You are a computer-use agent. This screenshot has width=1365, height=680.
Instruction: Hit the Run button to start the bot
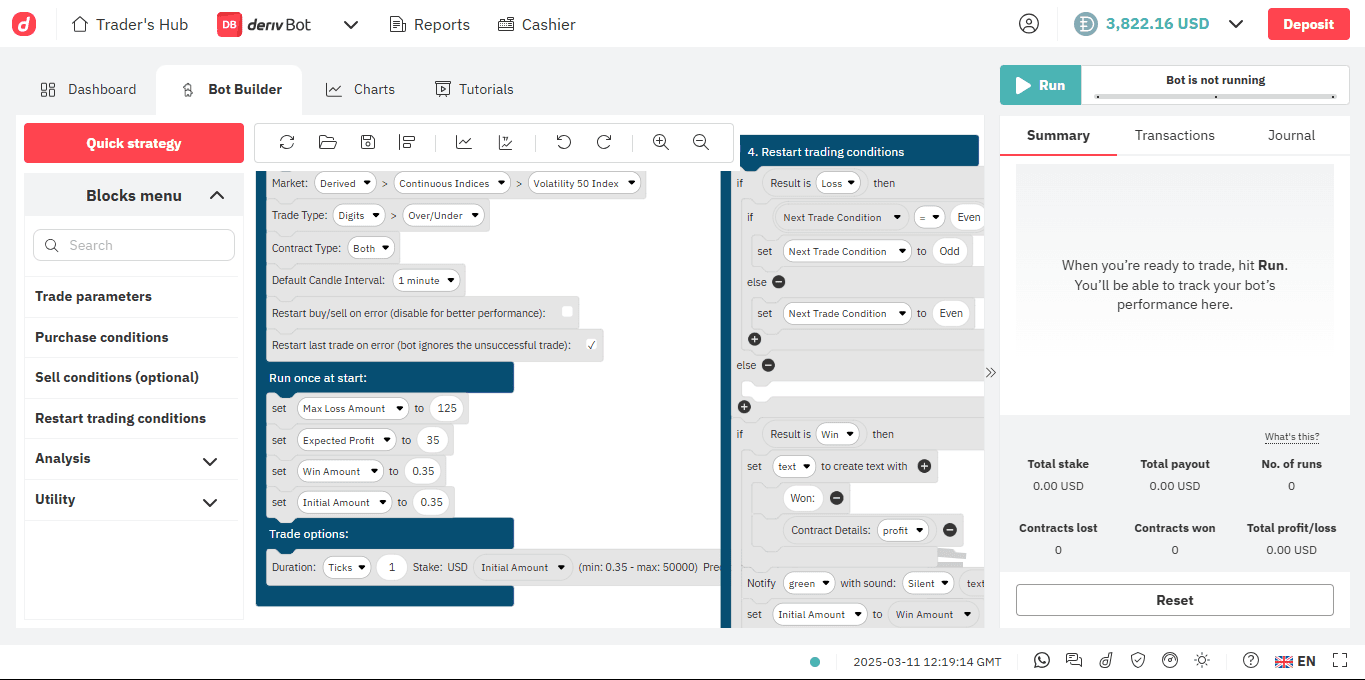(x=1040, y=85)
